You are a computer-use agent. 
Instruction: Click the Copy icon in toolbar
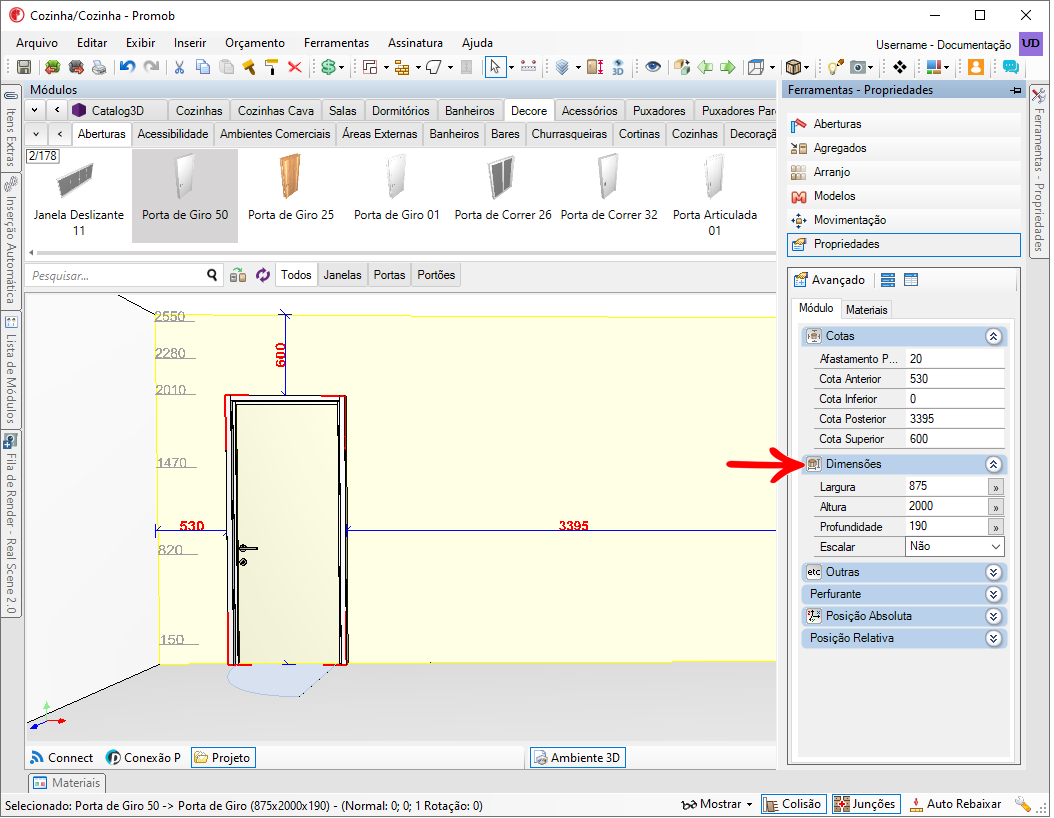click(202, 67)
